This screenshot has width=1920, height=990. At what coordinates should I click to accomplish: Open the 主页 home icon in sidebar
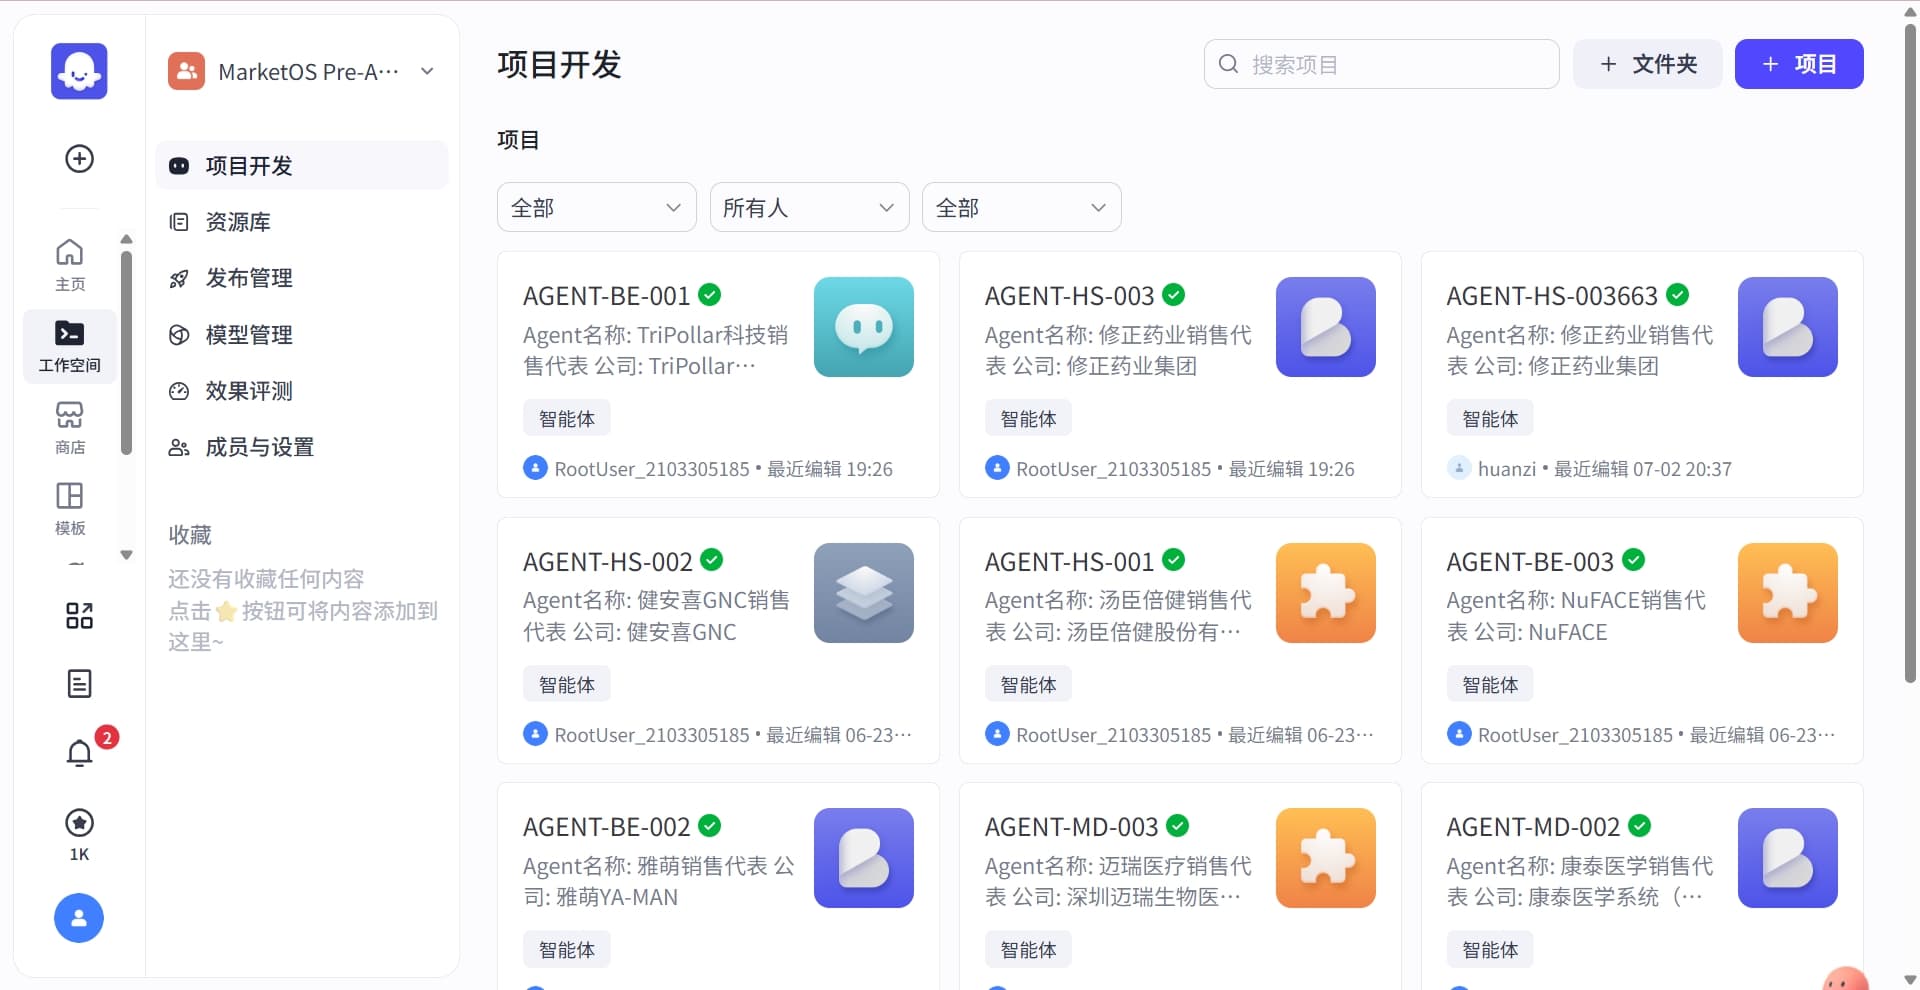point(69,263)
